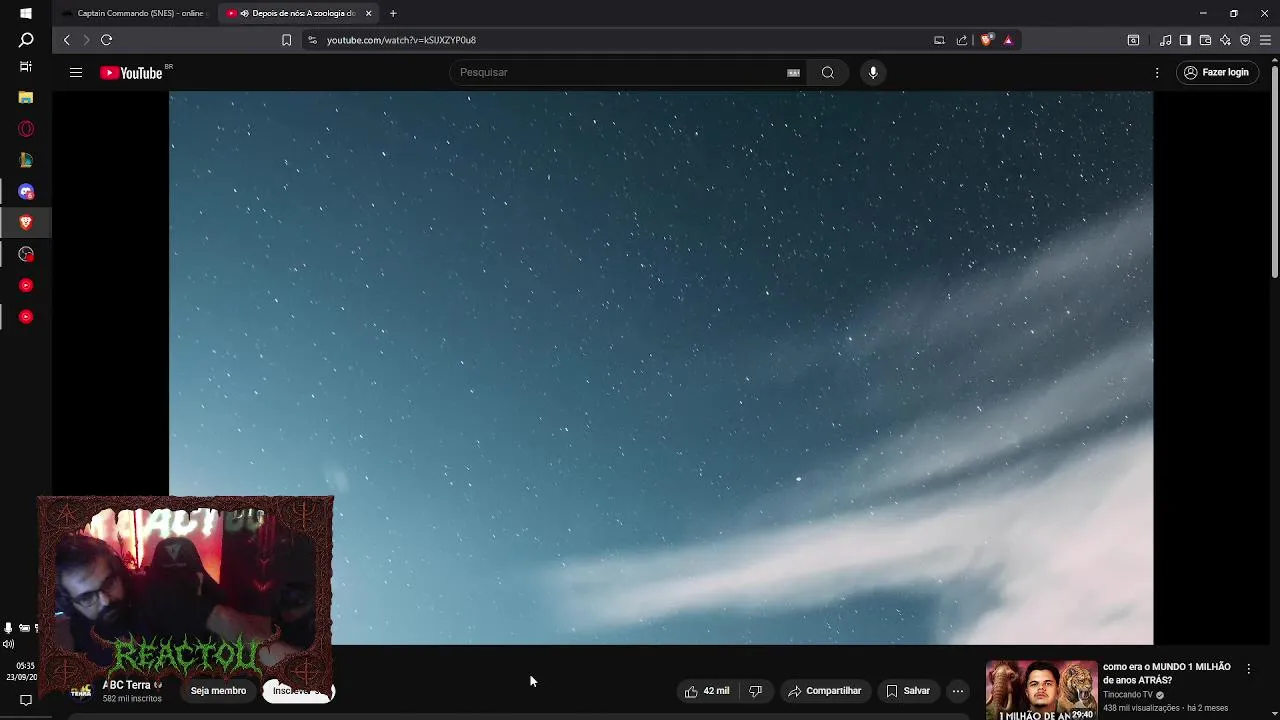
Task: Toggle the browser sidebar panel icon
Action: (x=1185, y=40)
